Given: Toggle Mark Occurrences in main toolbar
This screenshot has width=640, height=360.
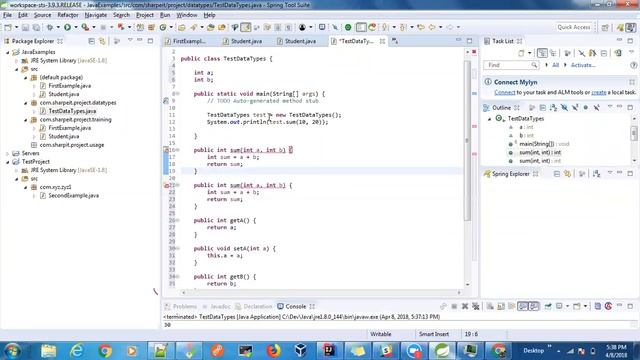Looking at the screenshot, I should pyautogui.click(x=246, y=27).
